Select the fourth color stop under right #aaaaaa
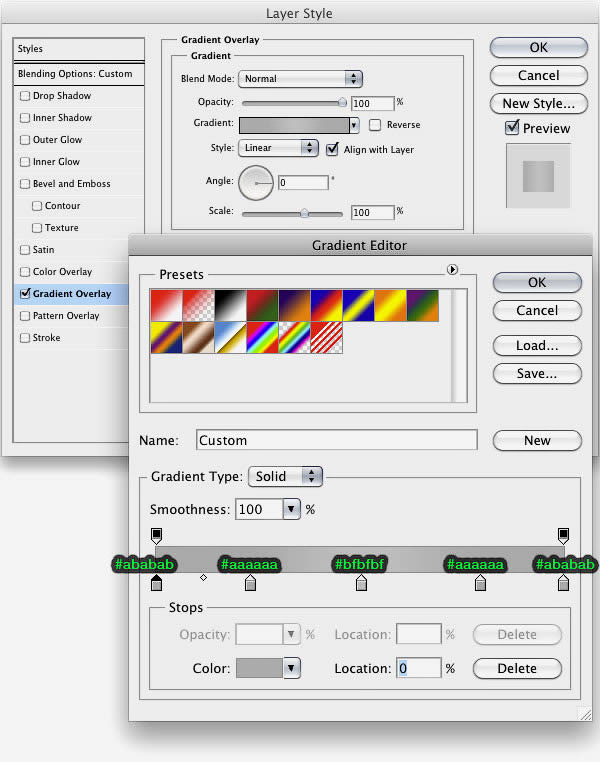 click(480, 583)
